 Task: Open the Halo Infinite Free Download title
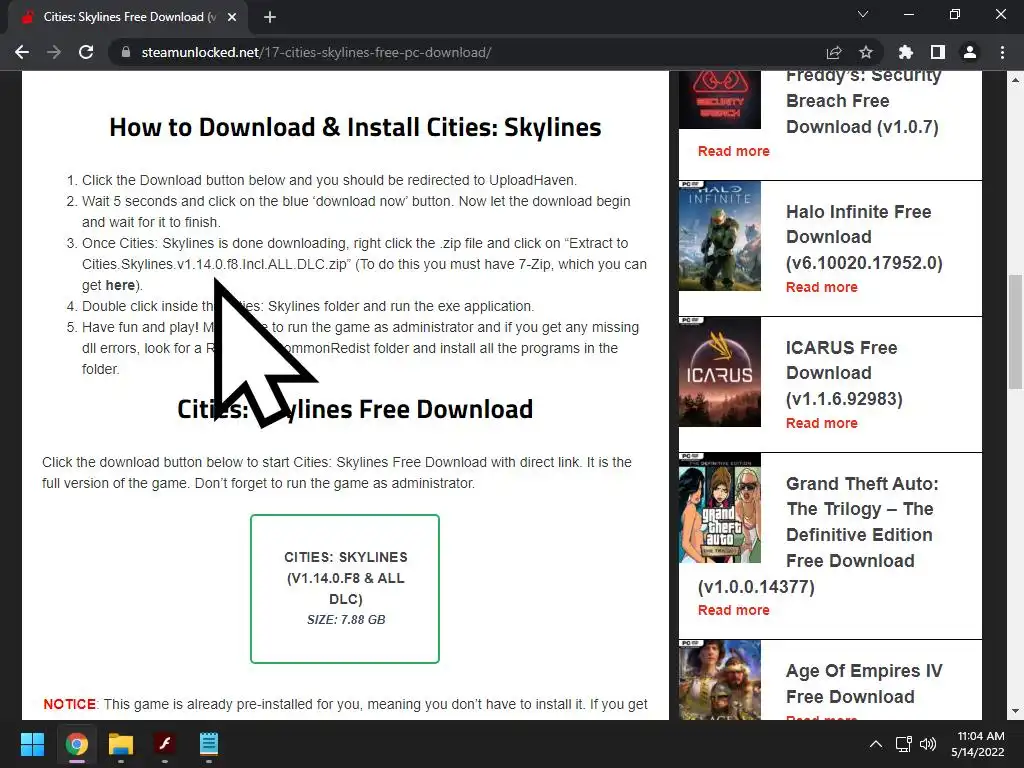pyautogui.click(x=864, y=237)
